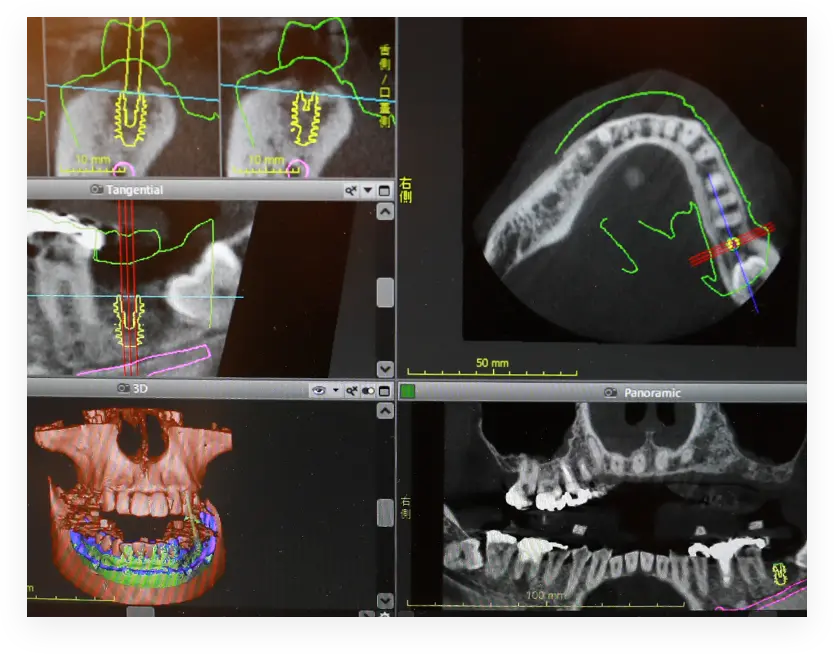This screenshot has height=654, width=834.
Task: Click scroll-down arrow of the Tangential view
Action: coord(384,368)
